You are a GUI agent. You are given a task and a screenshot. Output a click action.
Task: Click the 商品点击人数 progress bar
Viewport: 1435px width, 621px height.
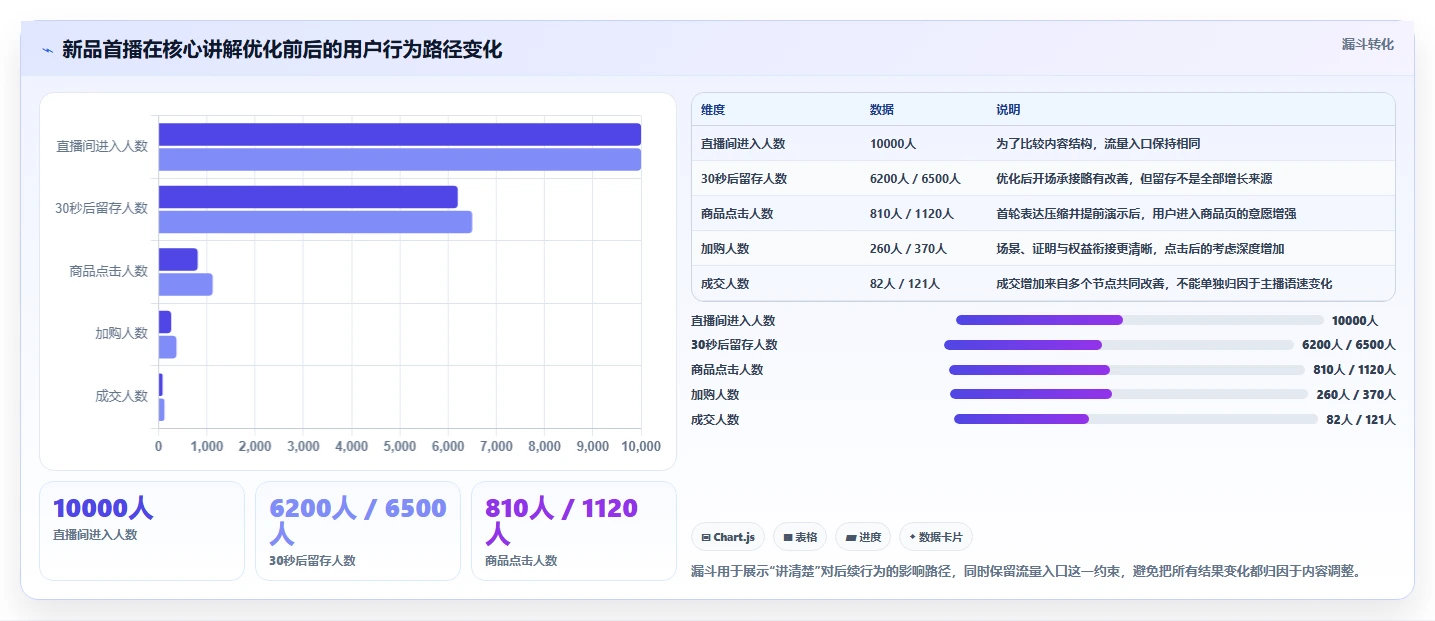pyautogui.click(x=1127, y=370)
